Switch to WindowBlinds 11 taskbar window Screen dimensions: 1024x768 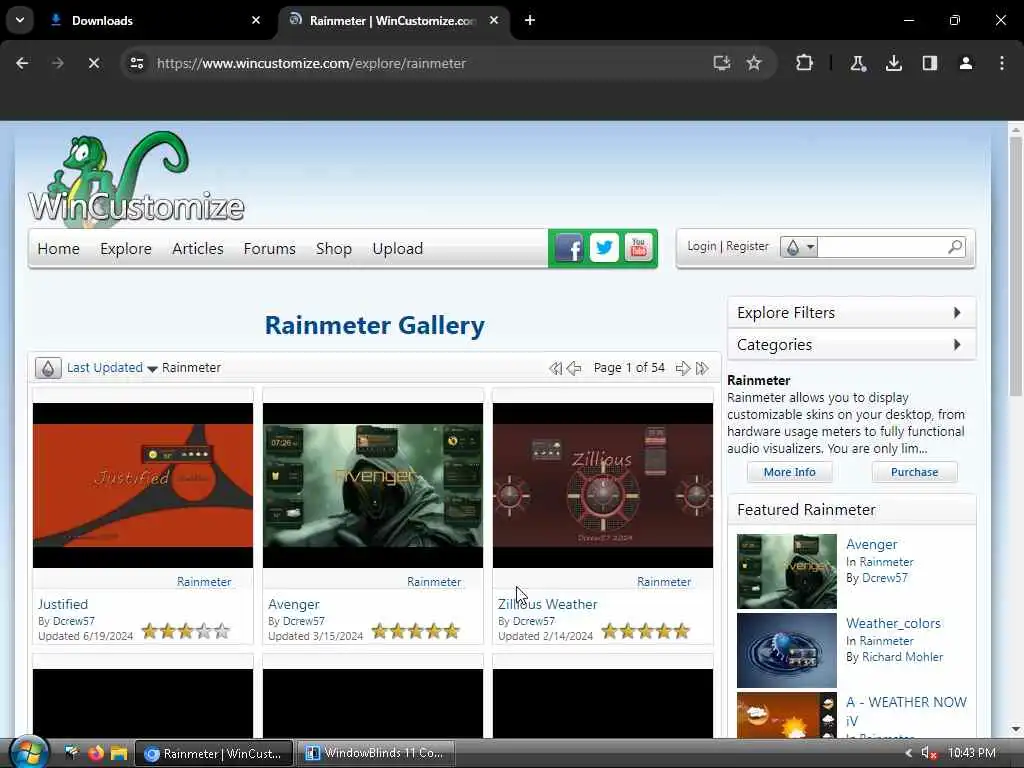tap(376, 753)
